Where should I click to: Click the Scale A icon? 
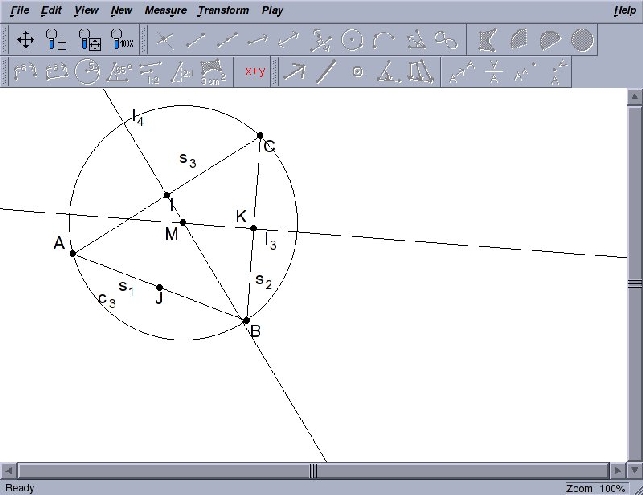tap(525, 72)
